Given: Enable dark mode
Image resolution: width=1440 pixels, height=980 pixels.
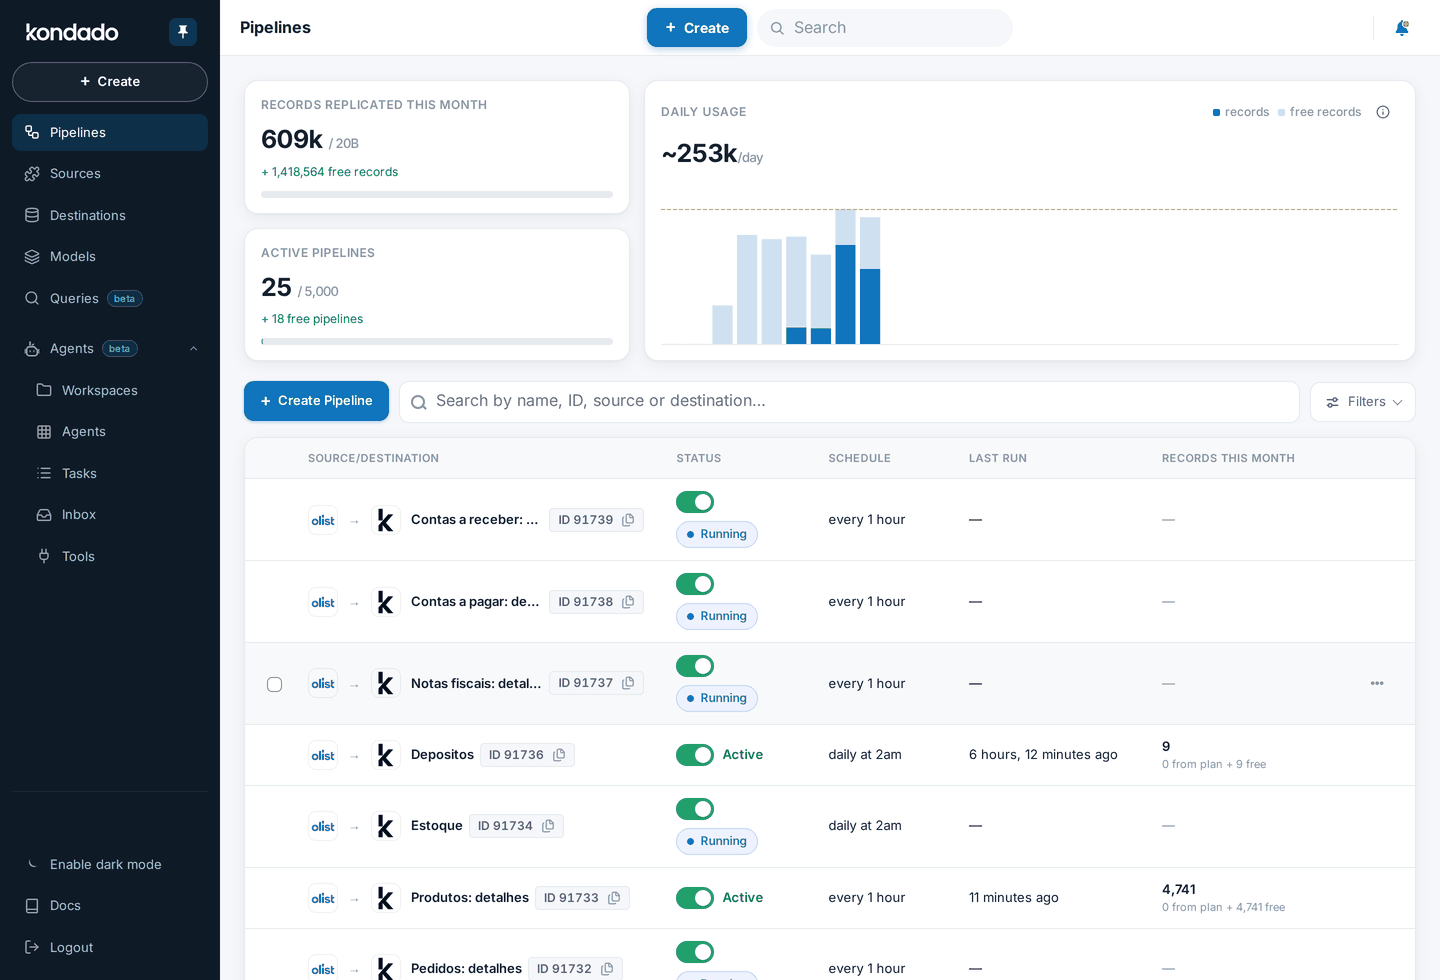Looking at the screenshot, I should click(x=110, y=865).
